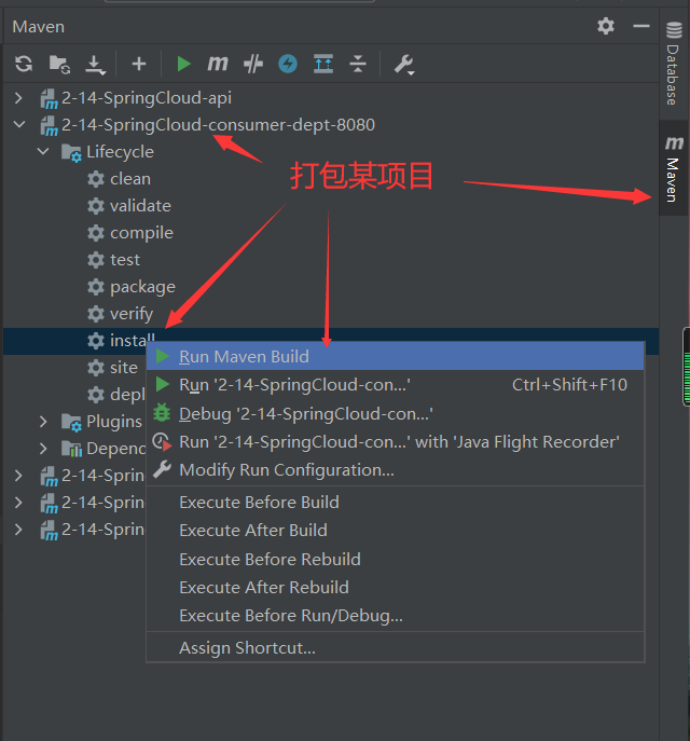Viewport: 690px width, 741px height.
Task: Collapse the Lifecycle folder
Action: 43,152
